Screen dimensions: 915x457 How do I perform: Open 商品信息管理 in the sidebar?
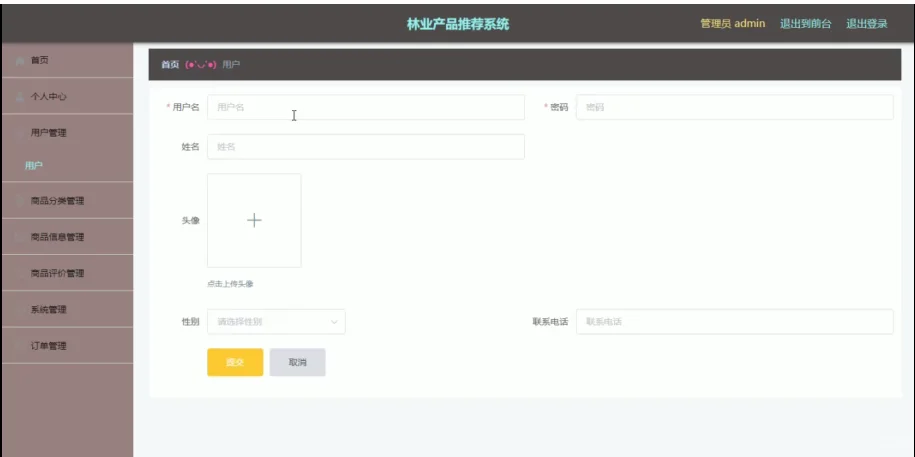(x=67, y=237)
